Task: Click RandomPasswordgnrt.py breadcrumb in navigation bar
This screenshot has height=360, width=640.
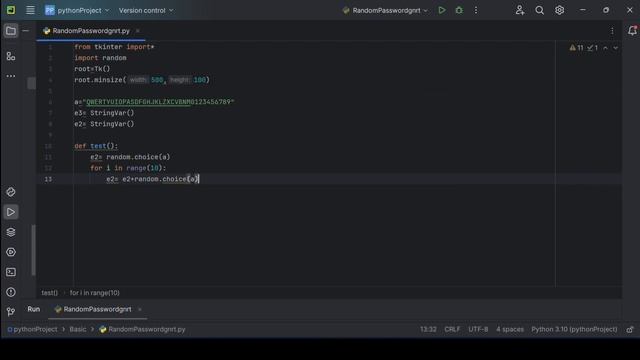Action: tap(142, 329)
